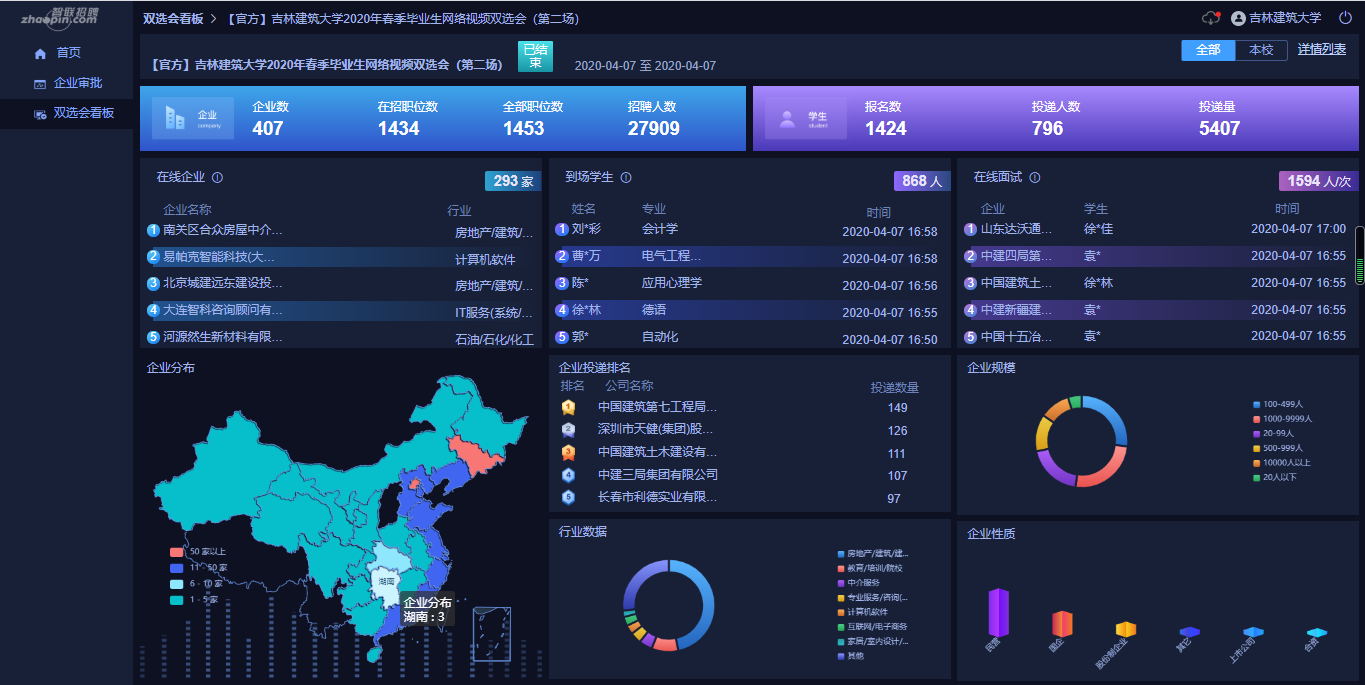Image resolution: width=1365 pixels, height=685 pixels.
Task: Toggle the 房地产/建筑 industry legend entry
Action: 873,553
